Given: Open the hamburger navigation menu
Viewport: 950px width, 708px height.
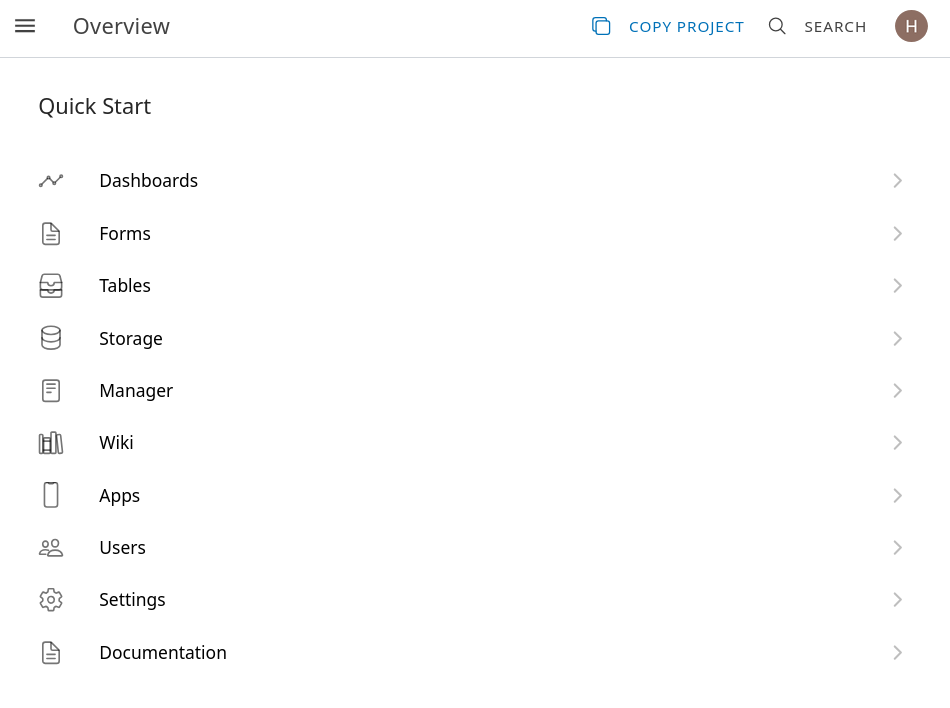Looking at the screenshot, I should [25, 26].
